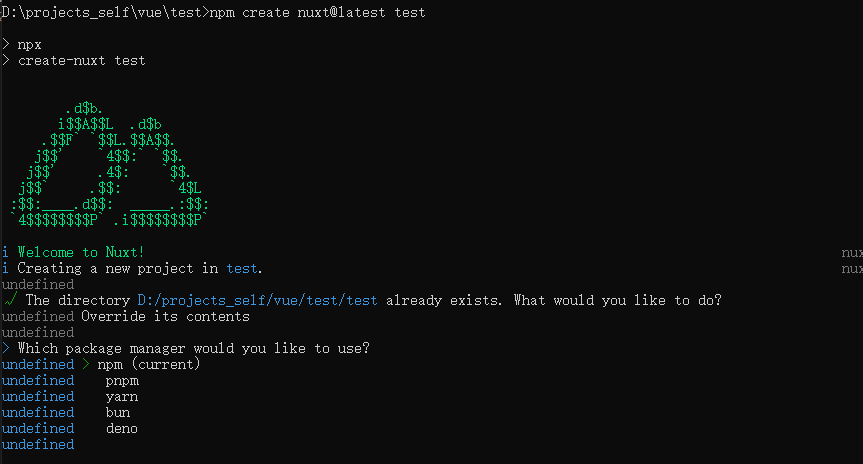This screenshot has height=464, width=863.
Task: Click the green Nuxt ASCII art logo
Action: click(x=107, y=163)
